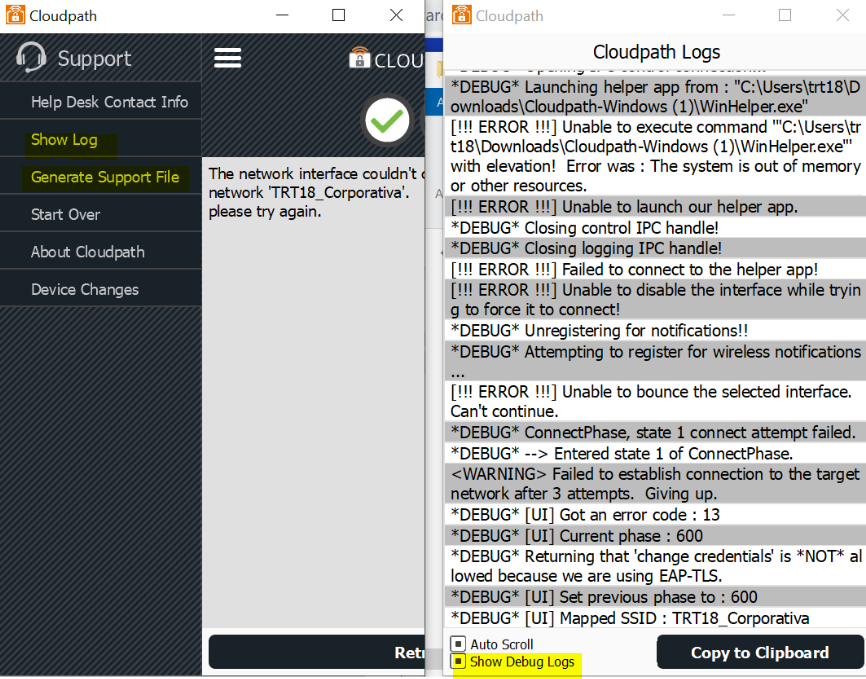Minimize the left Cloudpath window
Image resolution: width=866 pixels, height=679 pixels.
[x=282, y=15]
